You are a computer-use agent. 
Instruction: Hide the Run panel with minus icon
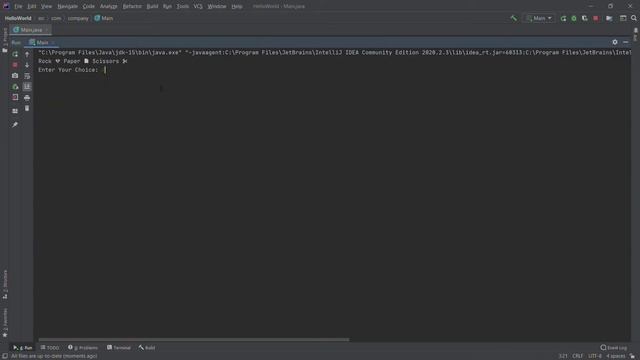point(626,42)
